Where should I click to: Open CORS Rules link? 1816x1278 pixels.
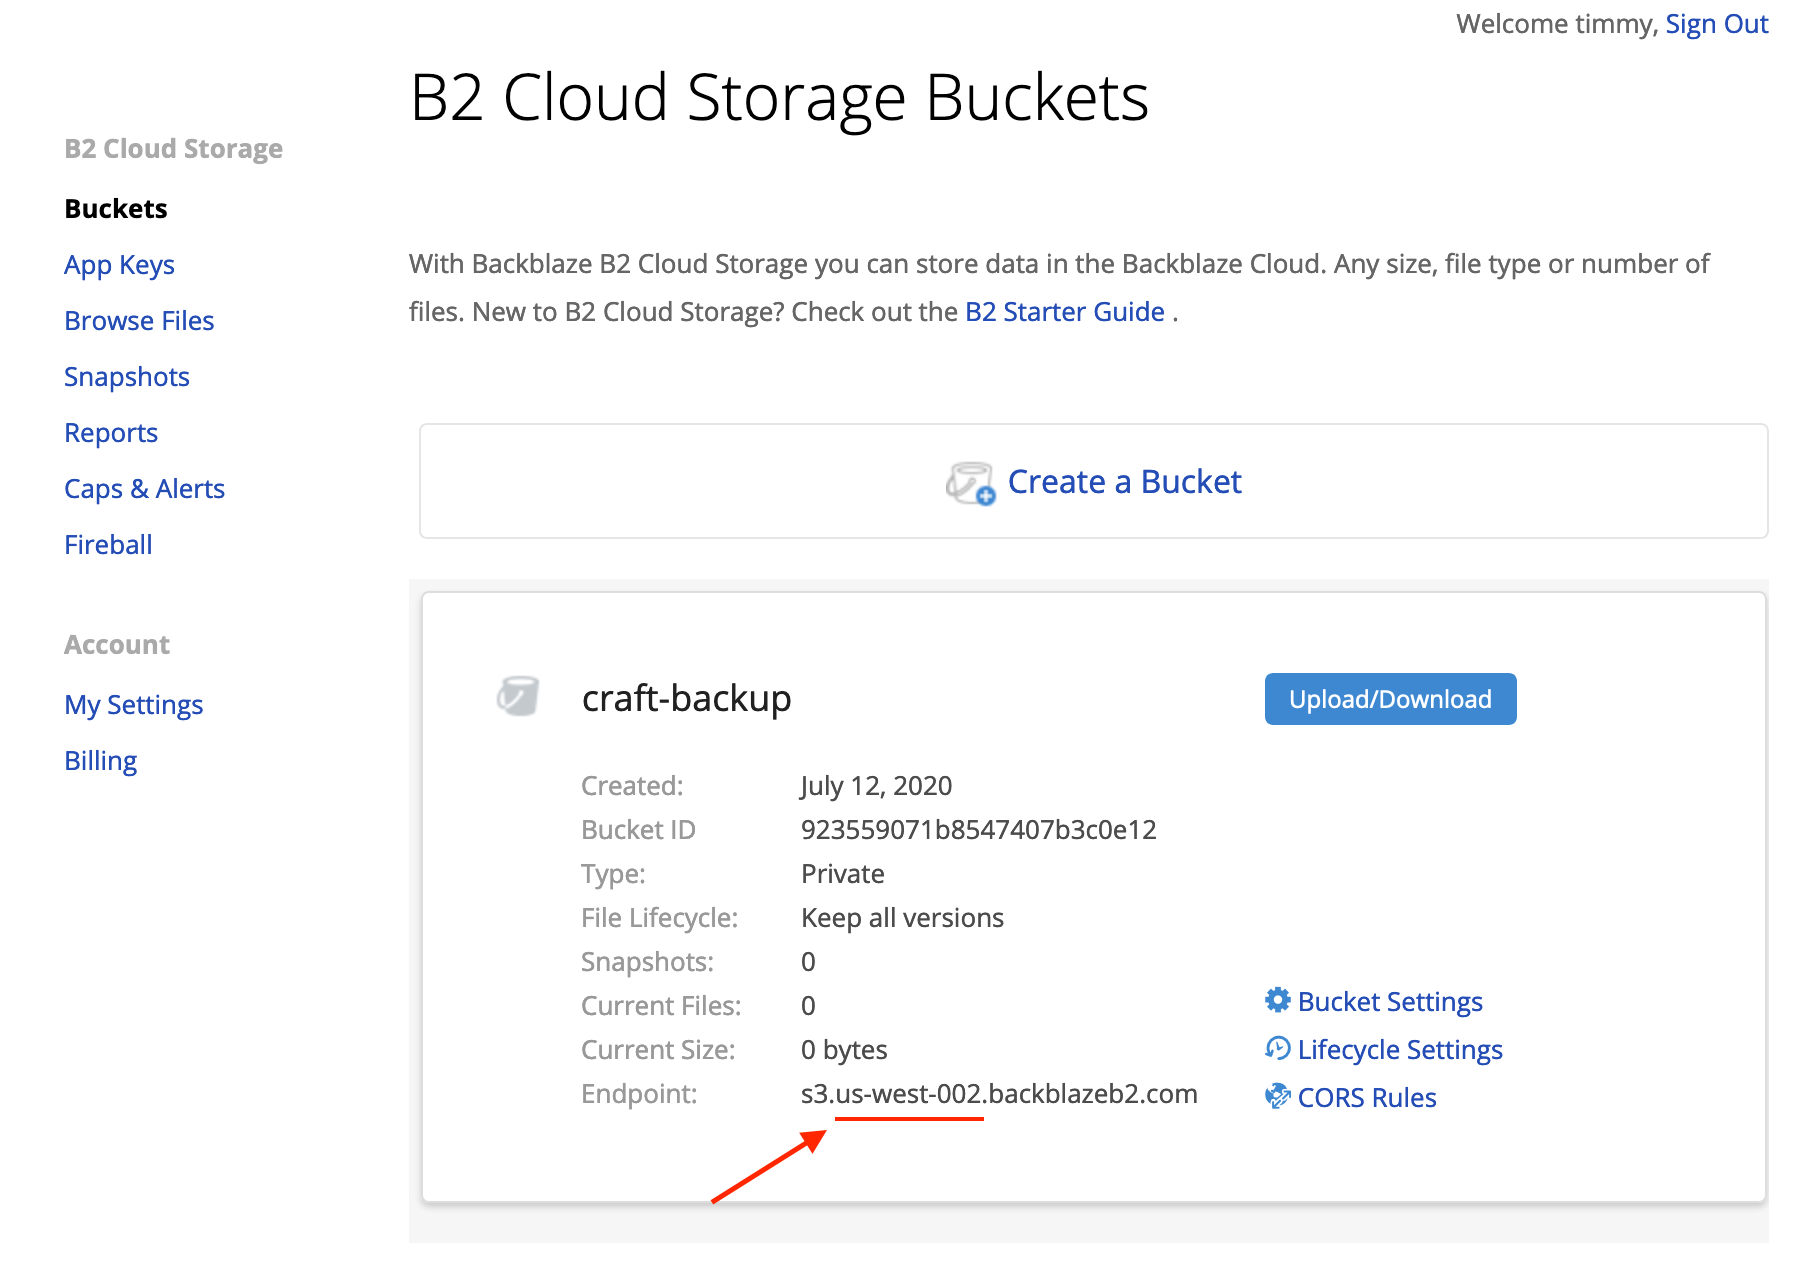(x=1367, y=1097)
